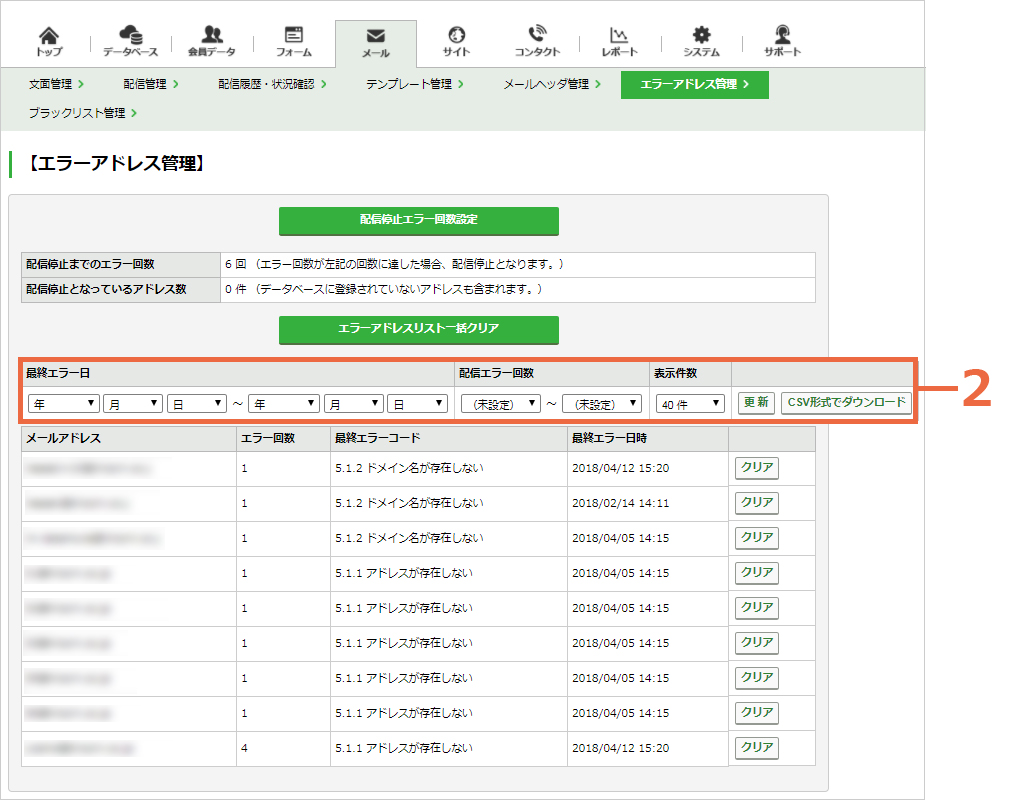Click エラーアドレスリスト一括クリア button
Viewport: 1018px width, 800px height.
(419, 329)
